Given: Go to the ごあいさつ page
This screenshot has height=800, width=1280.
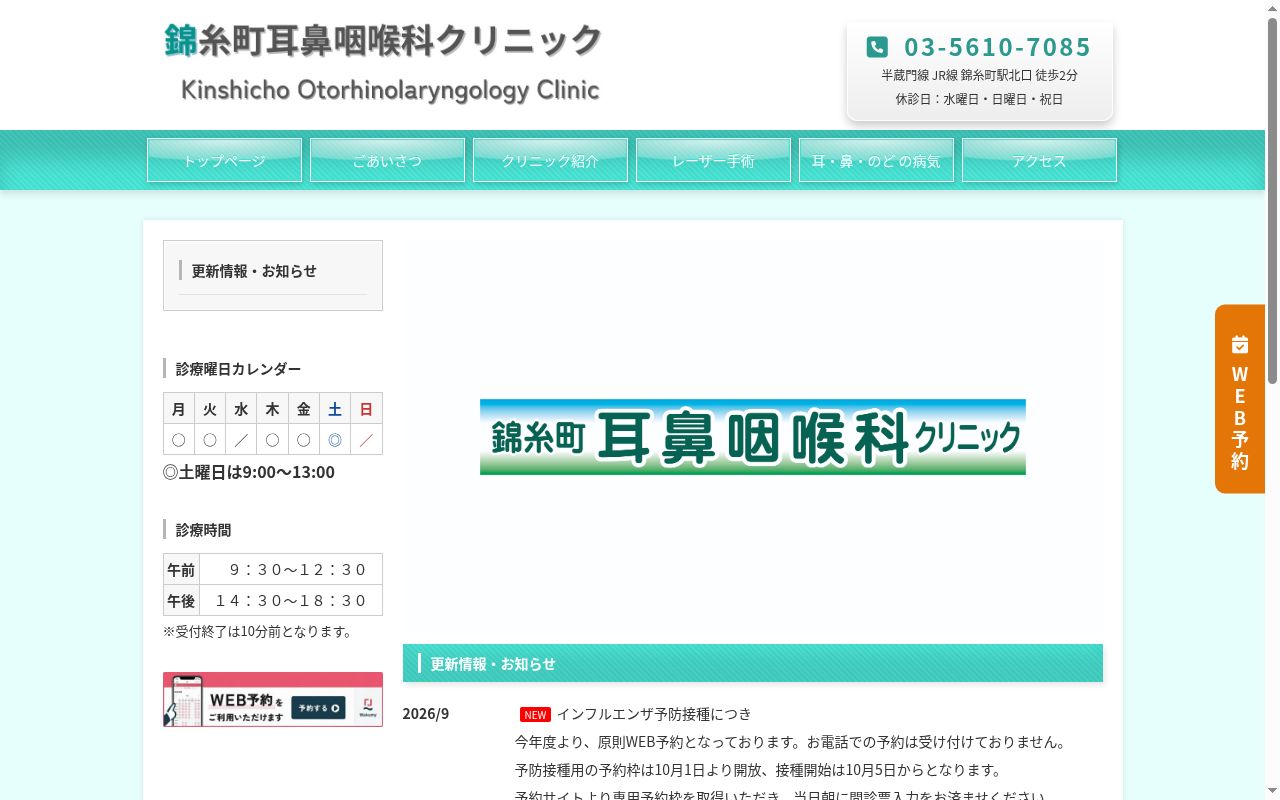Looking at the screenshot, I should [387, 160].
